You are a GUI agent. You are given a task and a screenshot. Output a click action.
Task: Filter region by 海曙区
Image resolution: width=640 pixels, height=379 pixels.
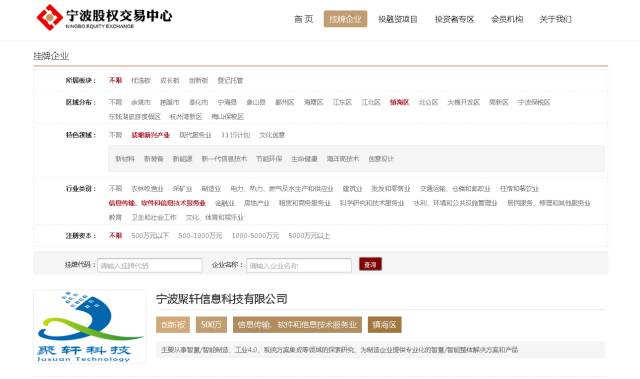(x=313, y=102)
